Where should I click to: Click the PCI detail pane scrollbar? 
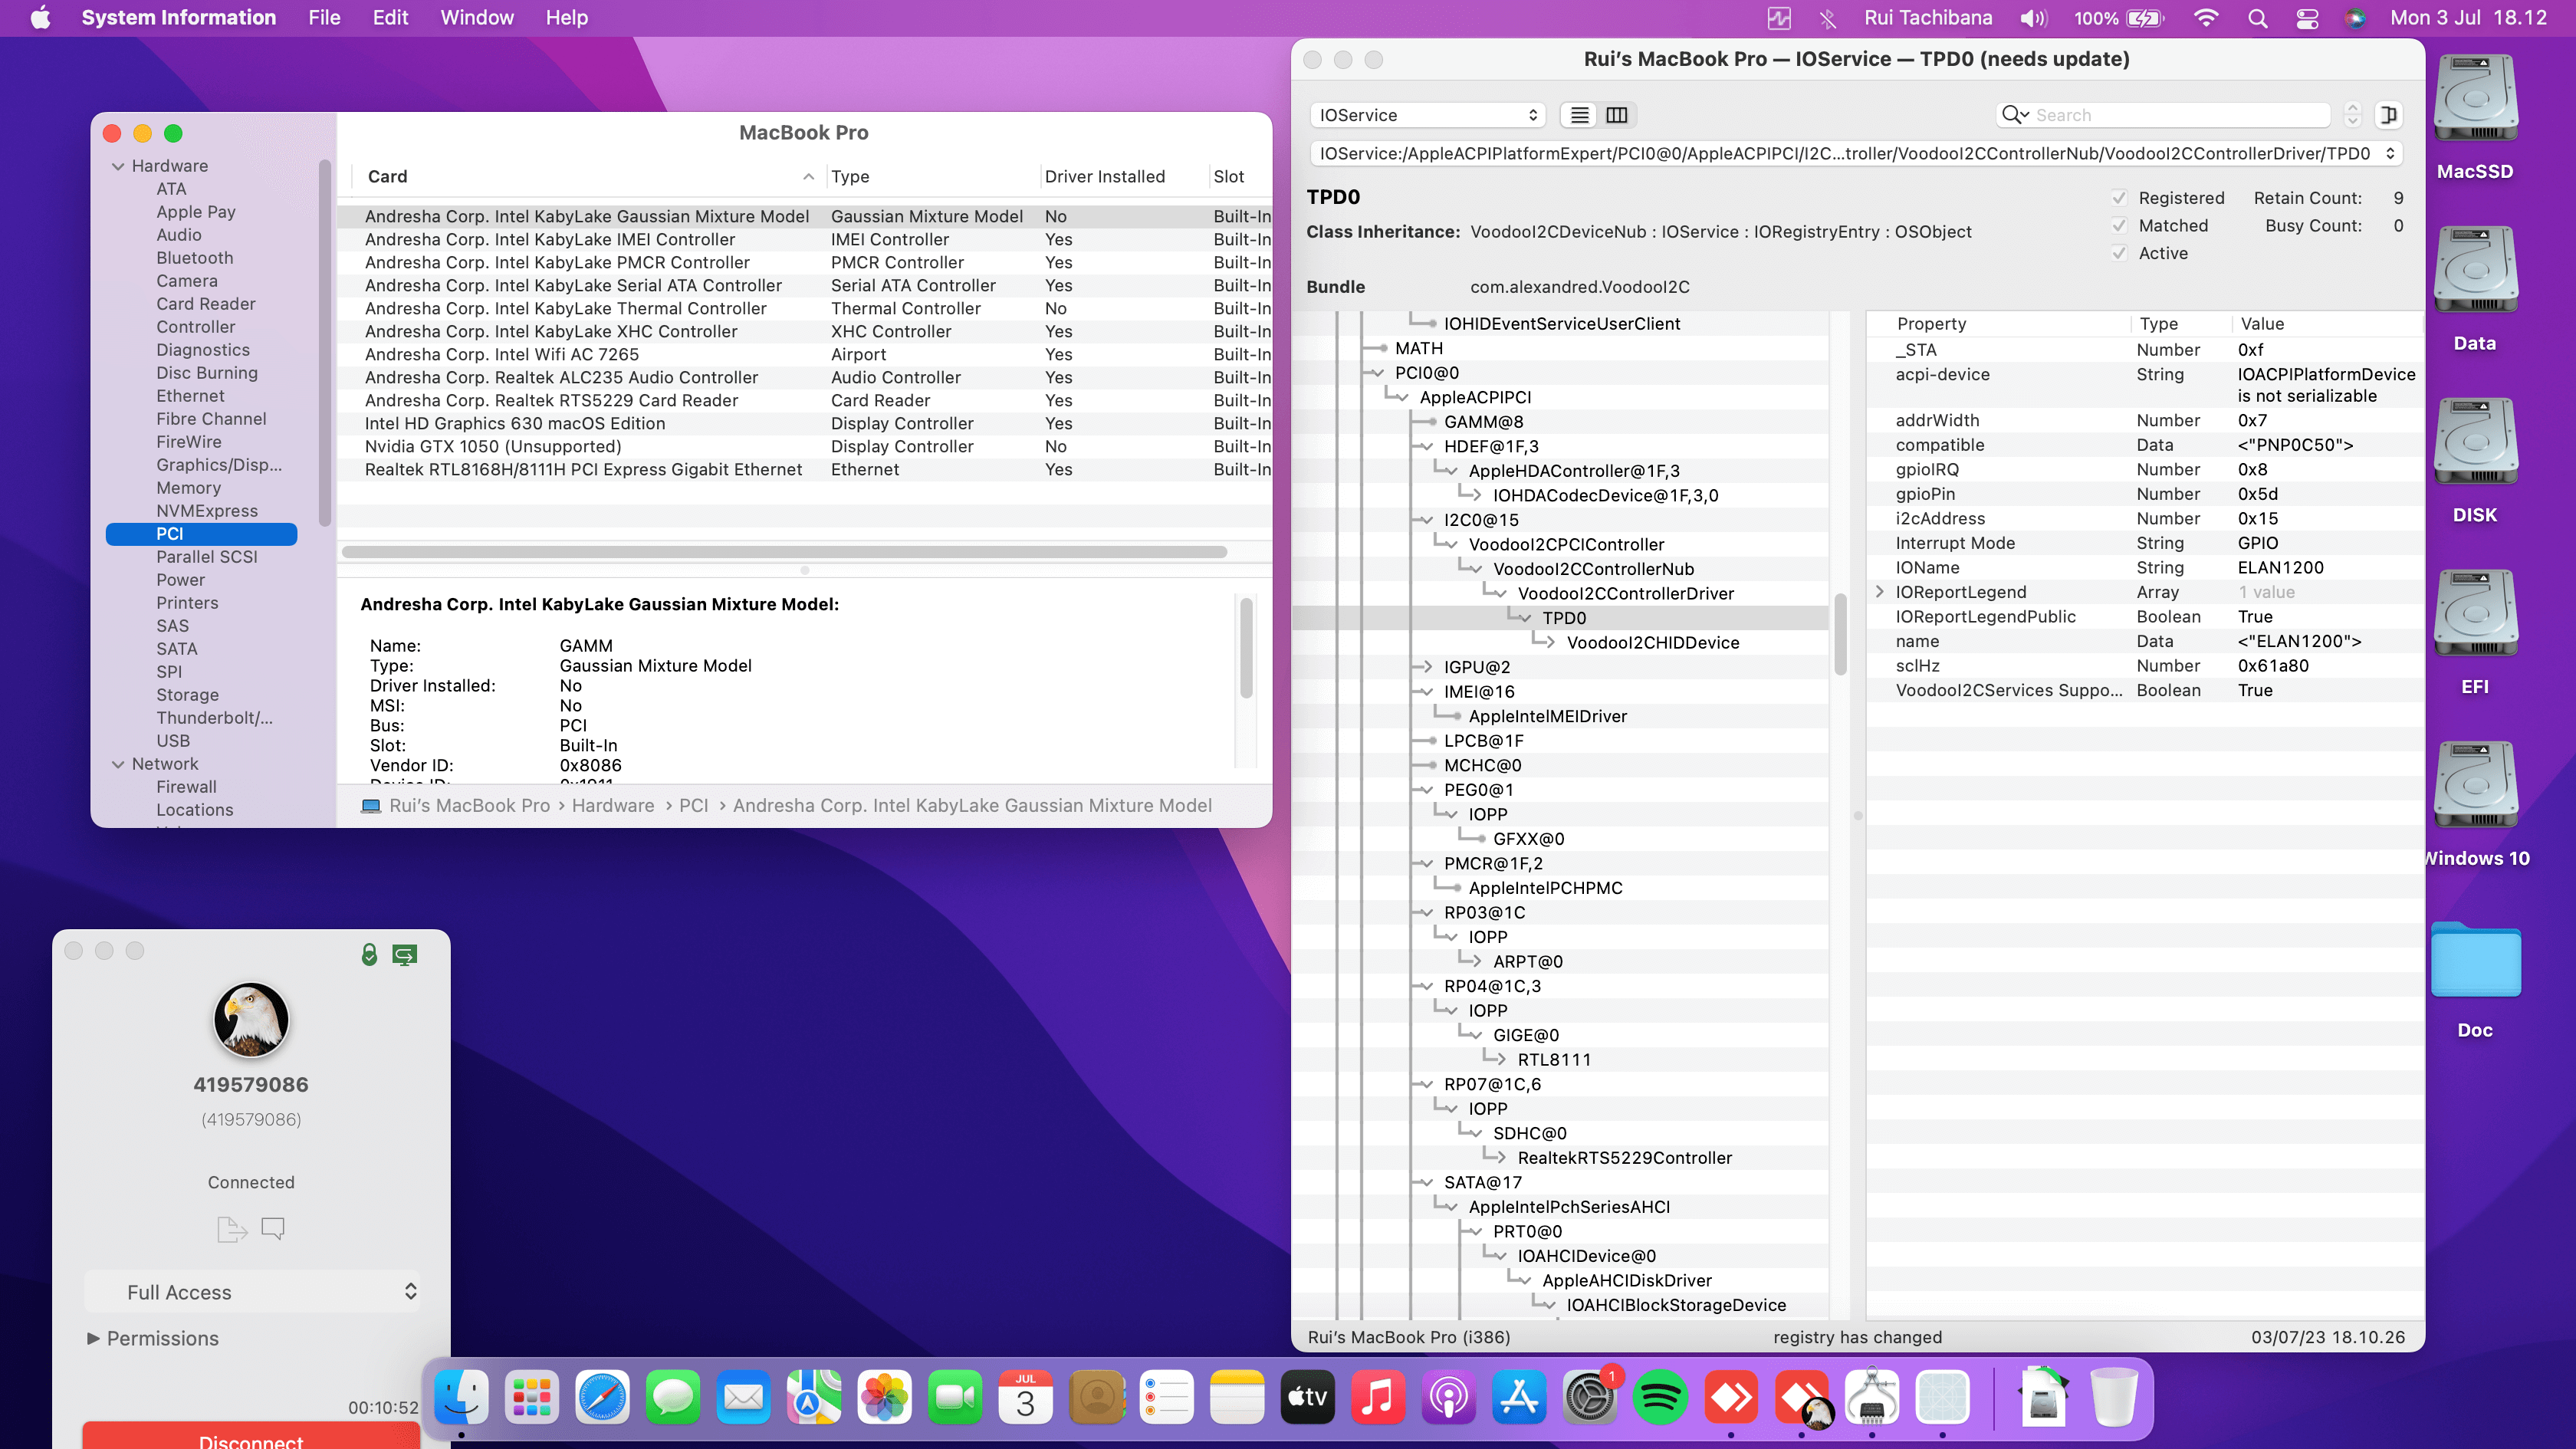pos(1246,646)
